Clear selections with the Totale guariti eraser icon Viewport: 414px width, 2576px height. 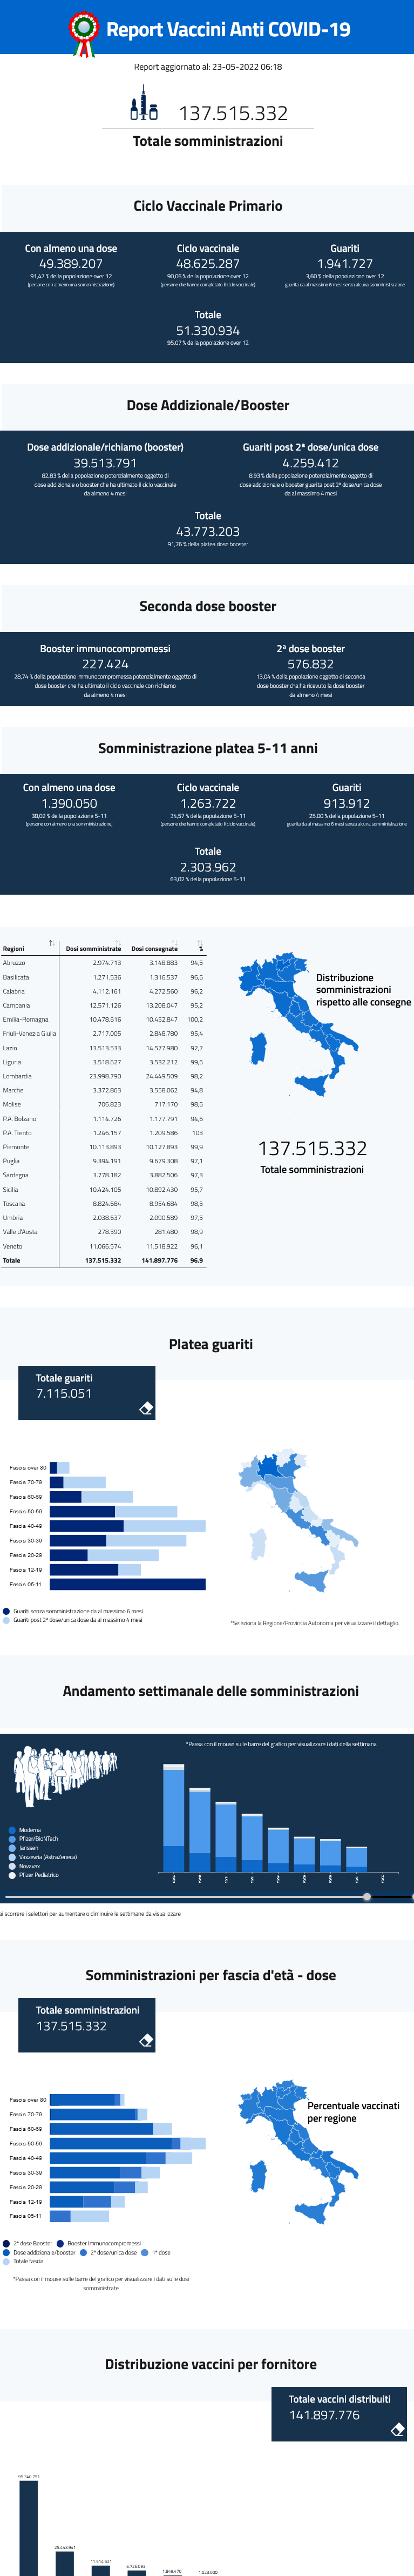[x=146, y=1408]
